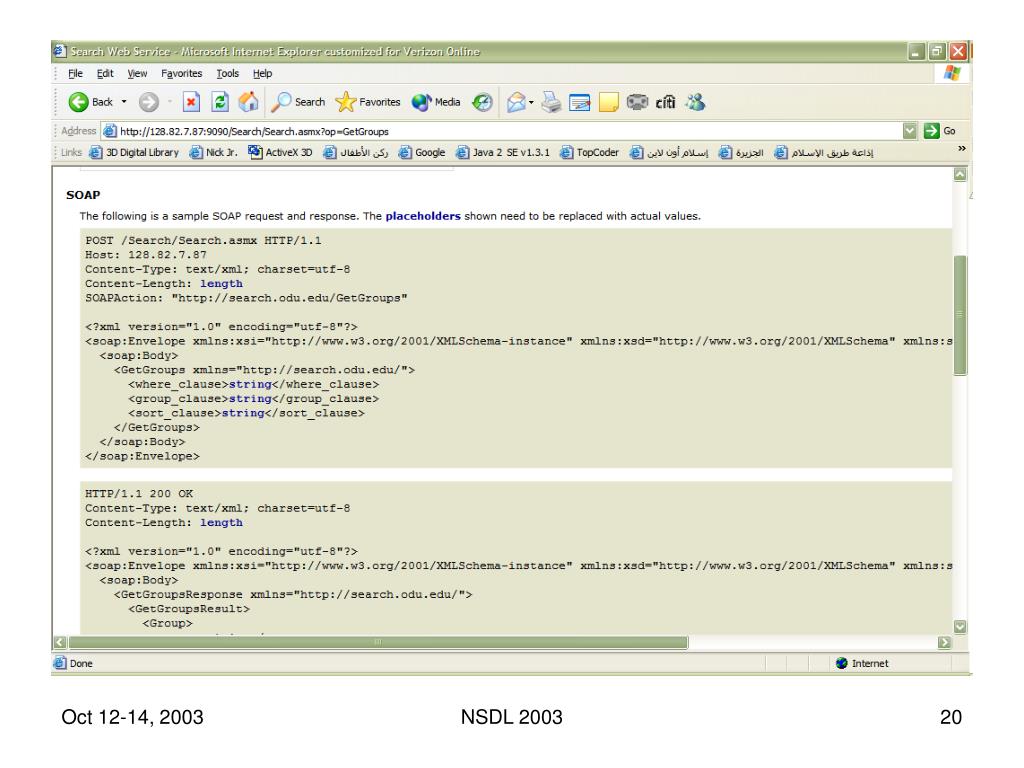The image size is (1024, 768).
Task: Open the TopCoder link
Action: pyautogui.click(x=589, y=153)
